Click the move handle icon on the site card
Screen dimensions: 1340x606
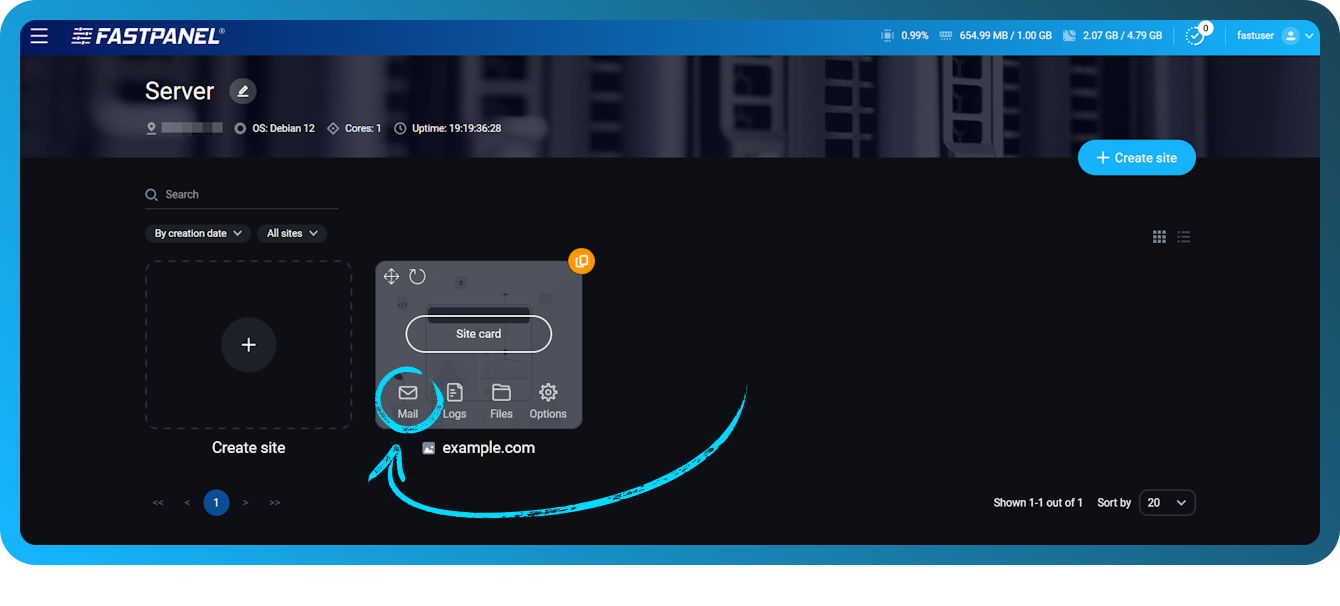pyautogui.click(x=392, y=276)
